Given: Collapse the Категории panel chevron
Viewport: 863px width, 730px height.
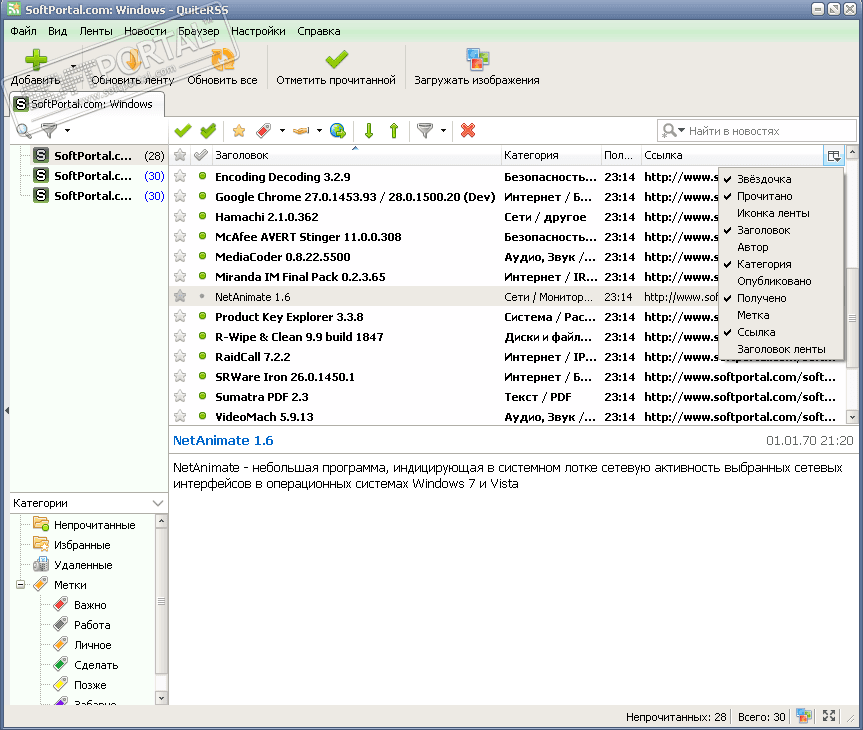Looking at the screenshot, I should [x=158, y=503].
